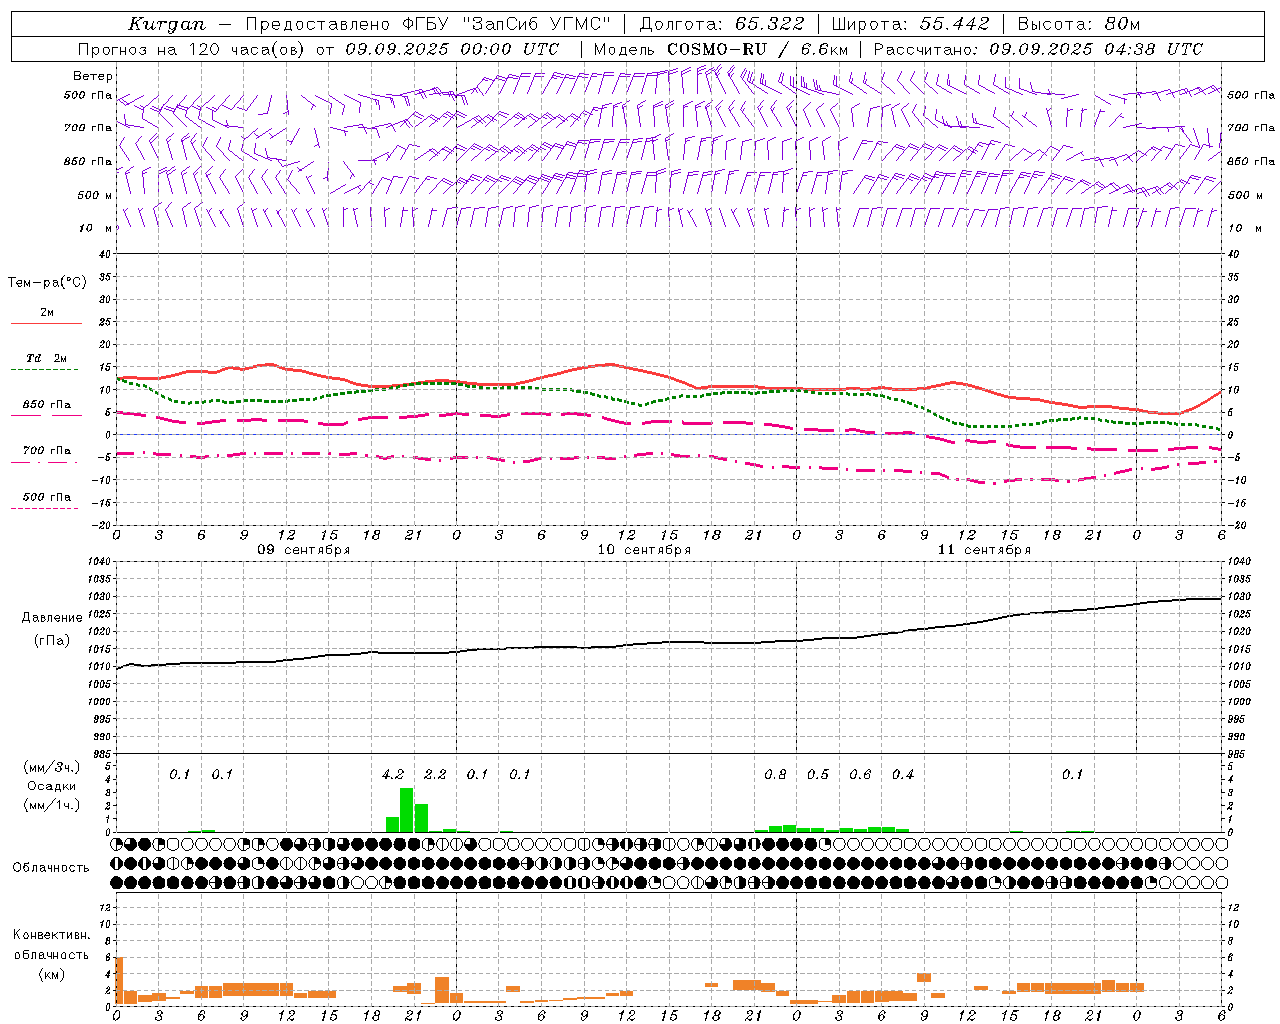The image size is (1280, 1024).
Task: Click the "Высота: 80м" header field
Action: pyautogui.click(x=1079, y=24)
